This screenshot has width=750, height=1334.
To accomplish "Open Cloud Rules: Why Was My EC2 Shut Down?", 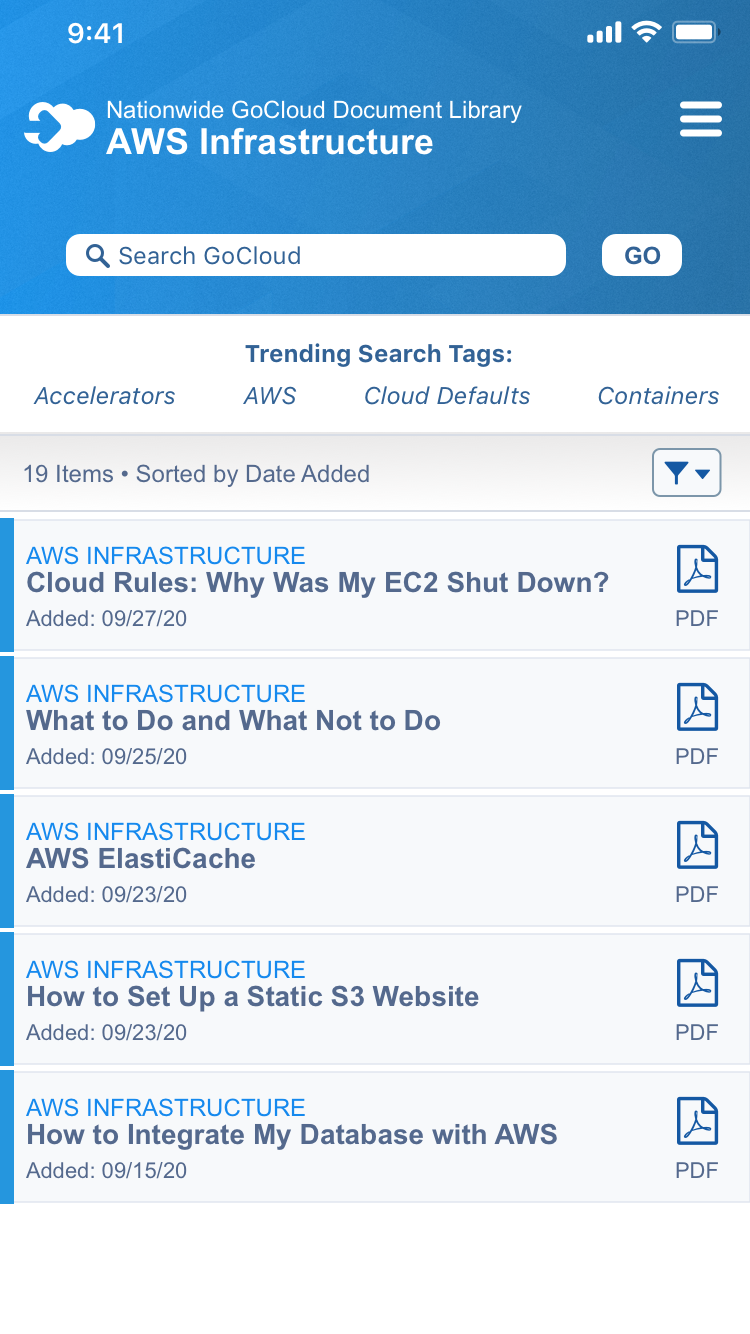I will point(317,583).
